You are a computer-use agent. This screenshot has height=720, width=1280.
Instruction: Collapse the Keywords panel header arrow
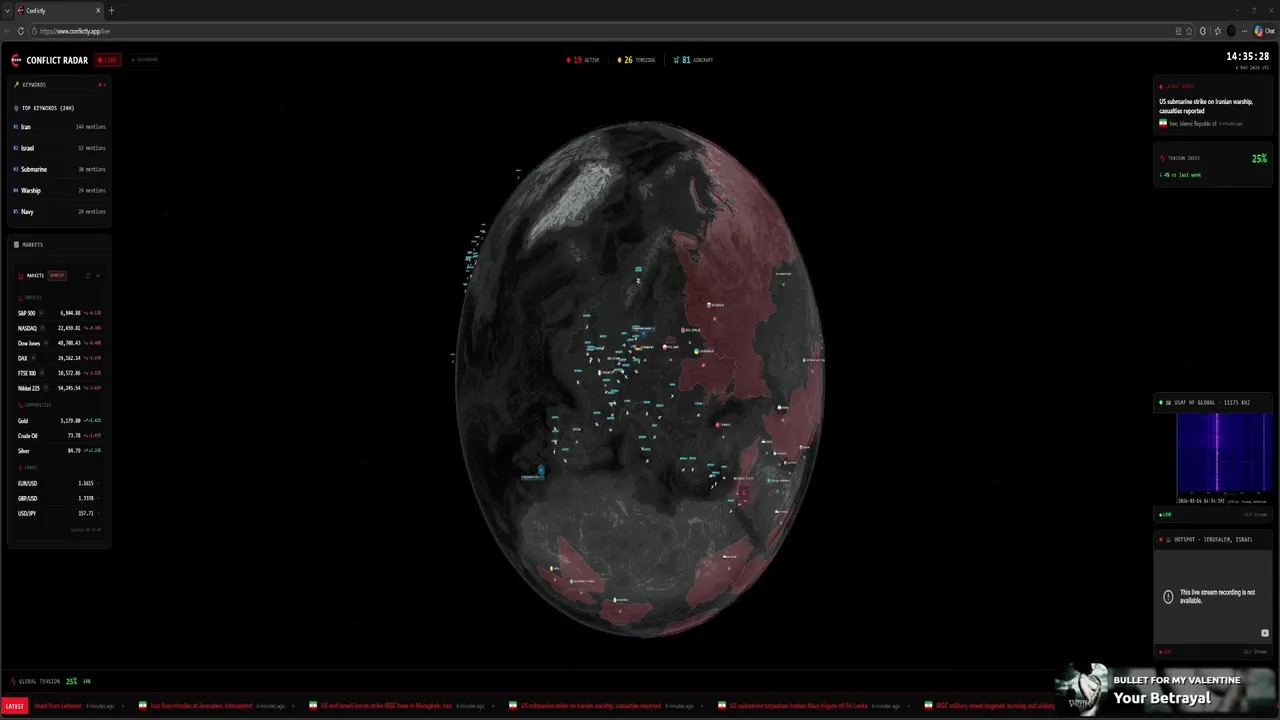[102, 85]
